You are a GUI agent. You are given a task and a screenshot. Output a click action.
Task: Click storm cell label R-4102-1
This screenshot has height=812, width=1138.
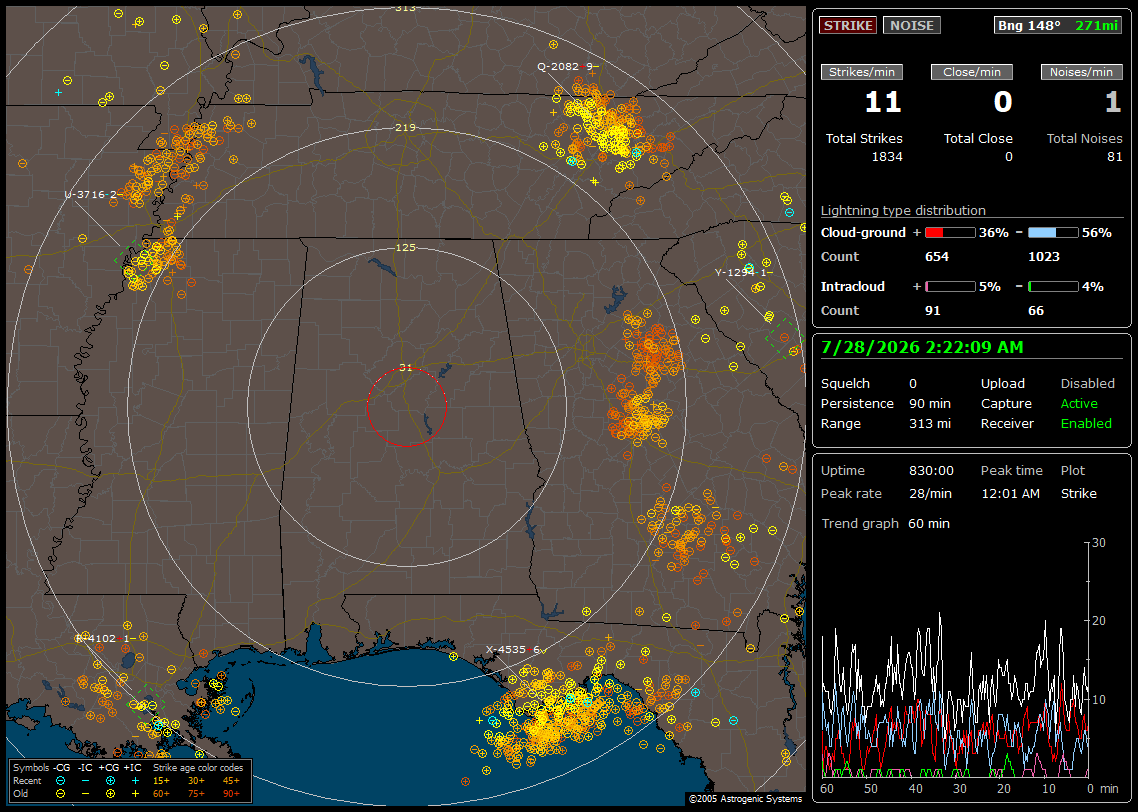[105, 638]
